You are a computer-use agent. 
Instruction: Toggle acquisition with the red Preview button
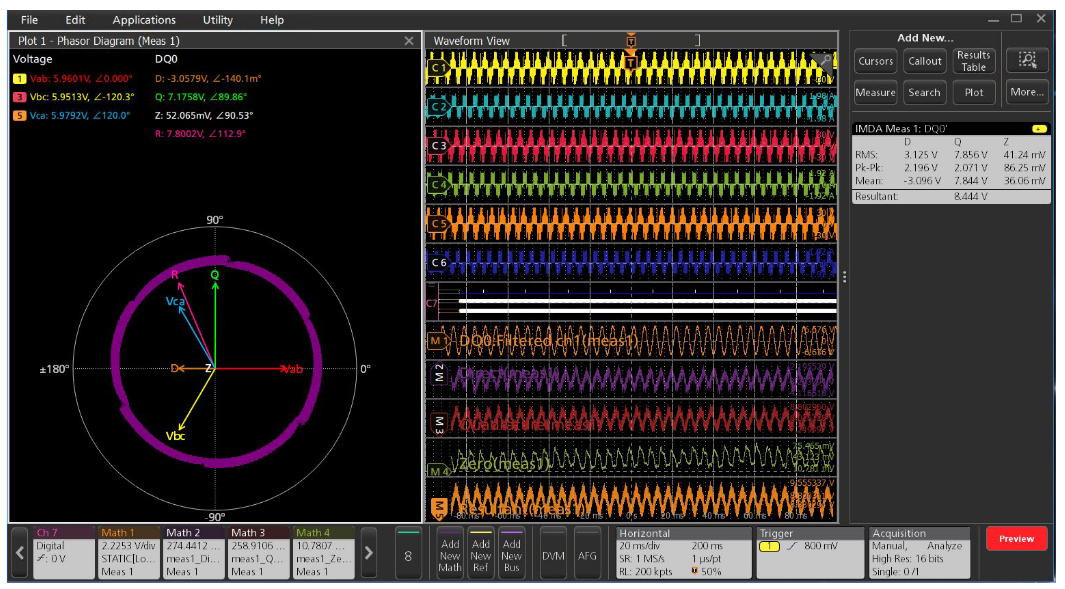(x=1017, y=537)
